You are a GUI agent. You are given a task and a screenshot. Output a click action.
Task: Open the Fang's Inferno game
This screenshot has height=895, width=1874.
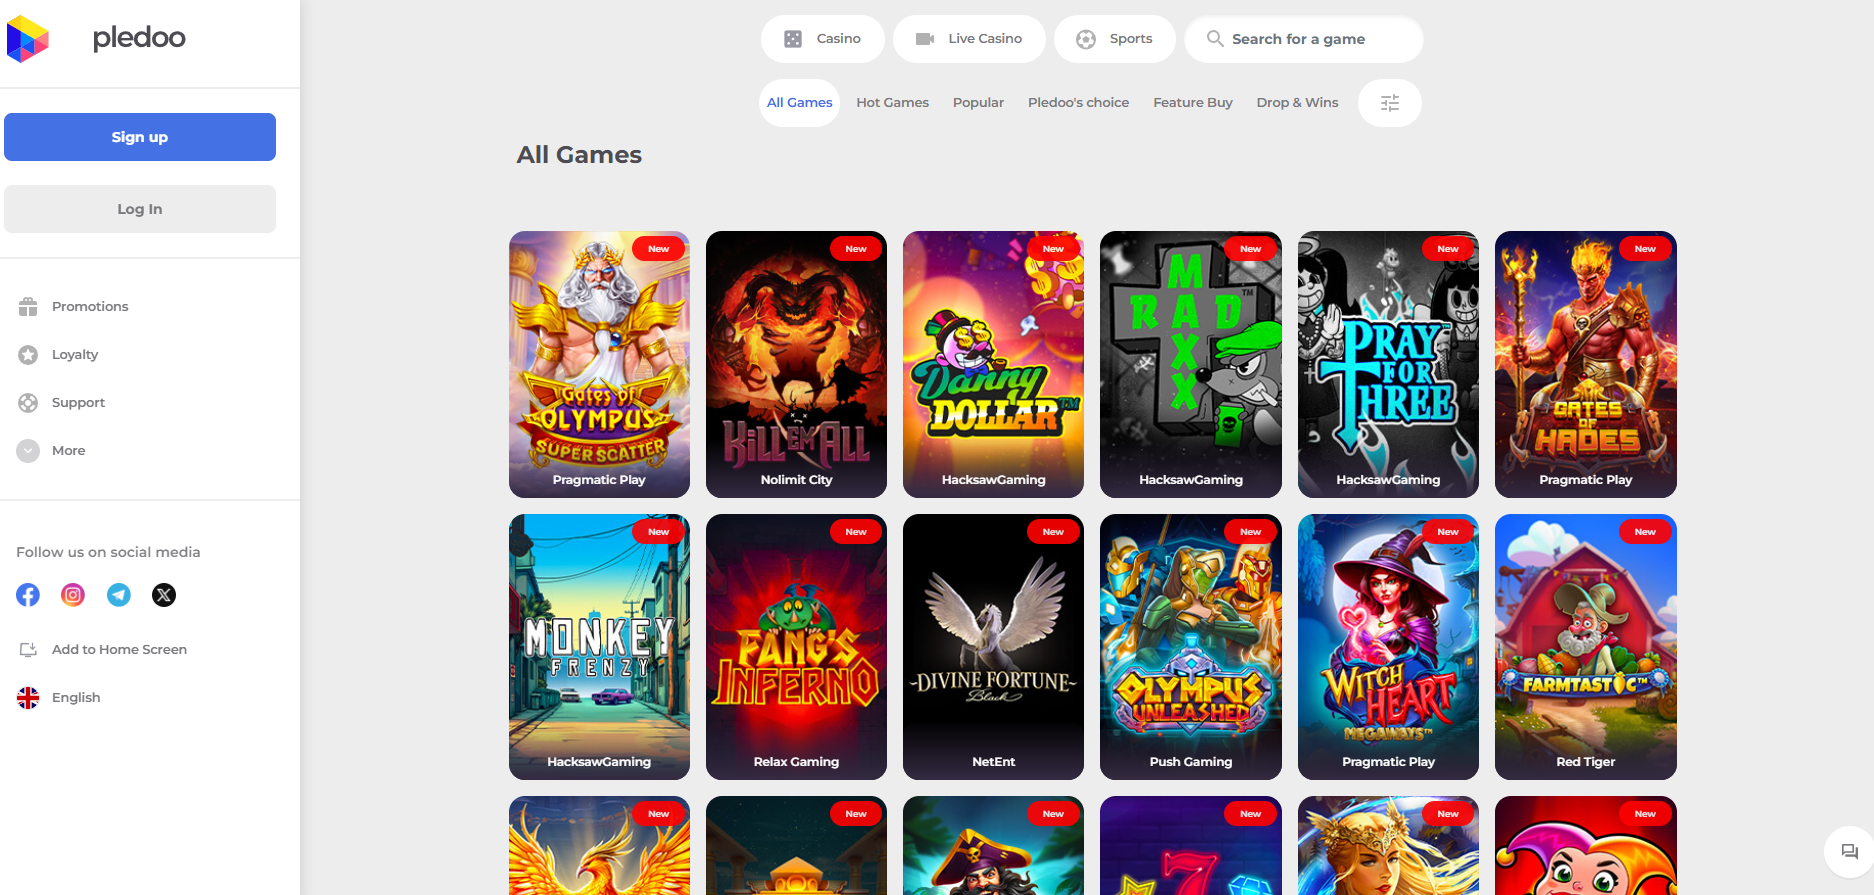point(796,647)
